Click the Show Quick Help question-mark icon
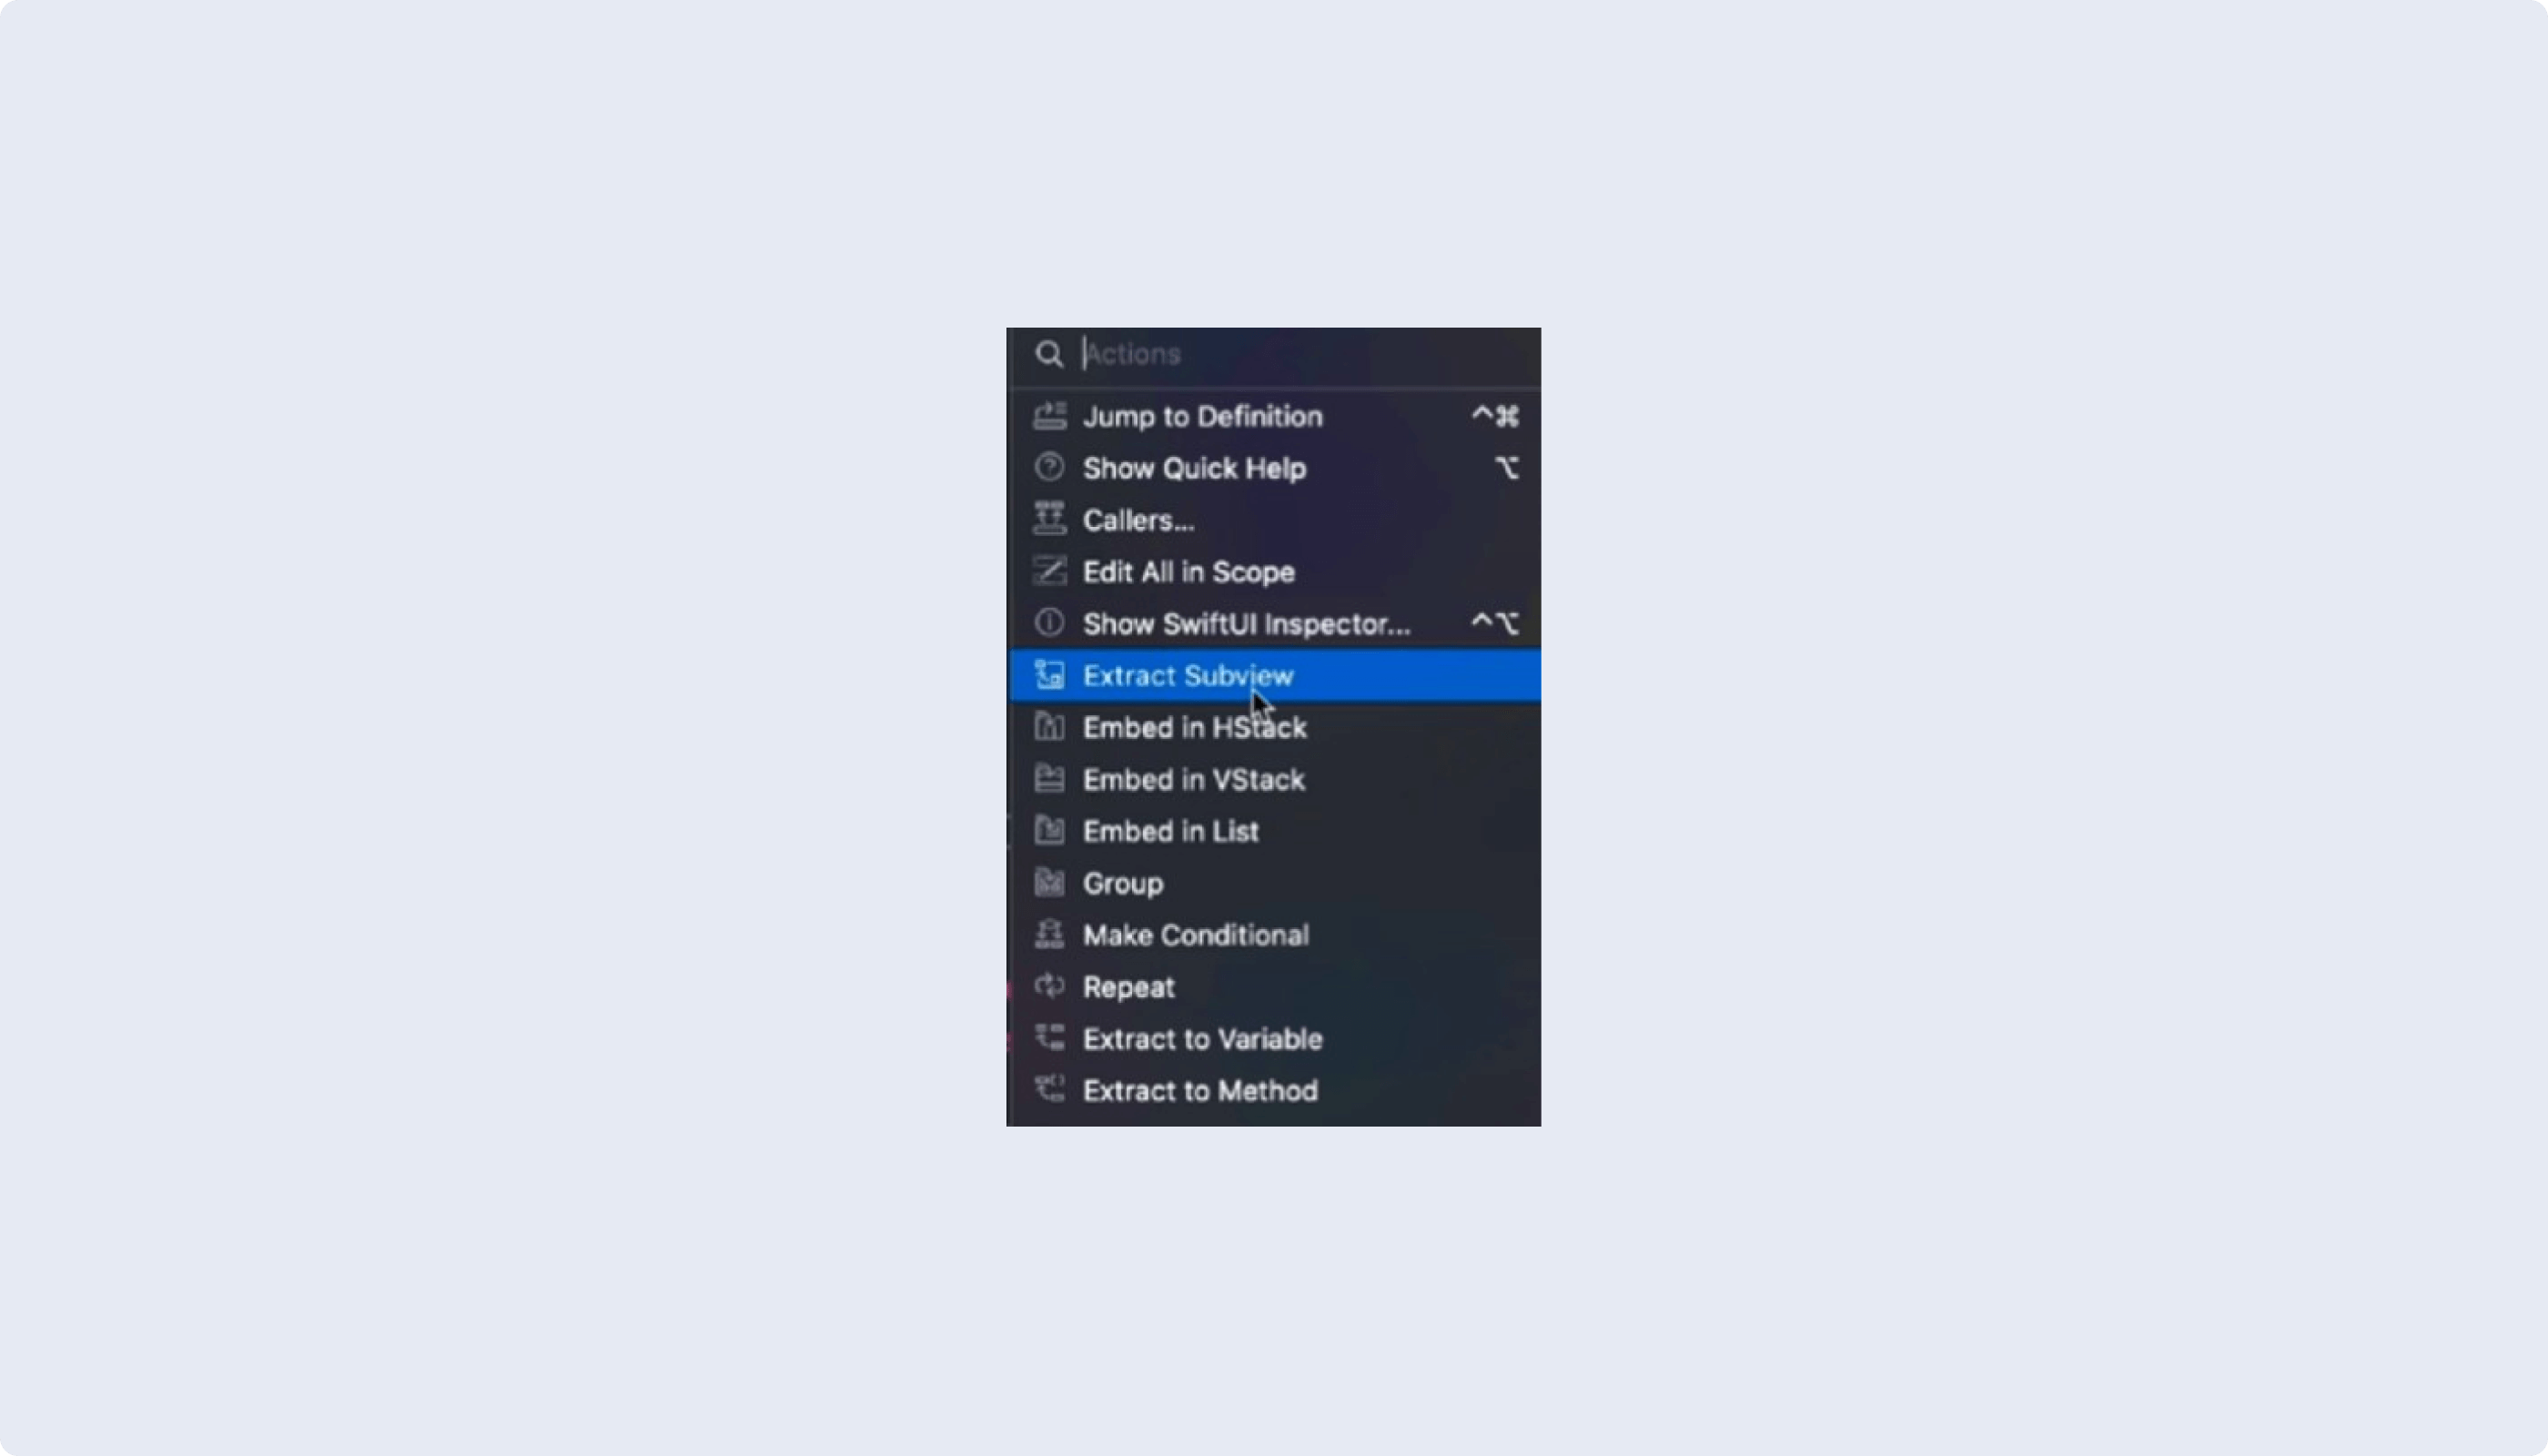This screenshot has width=2548, height=1456. [x=1049, y=467]
